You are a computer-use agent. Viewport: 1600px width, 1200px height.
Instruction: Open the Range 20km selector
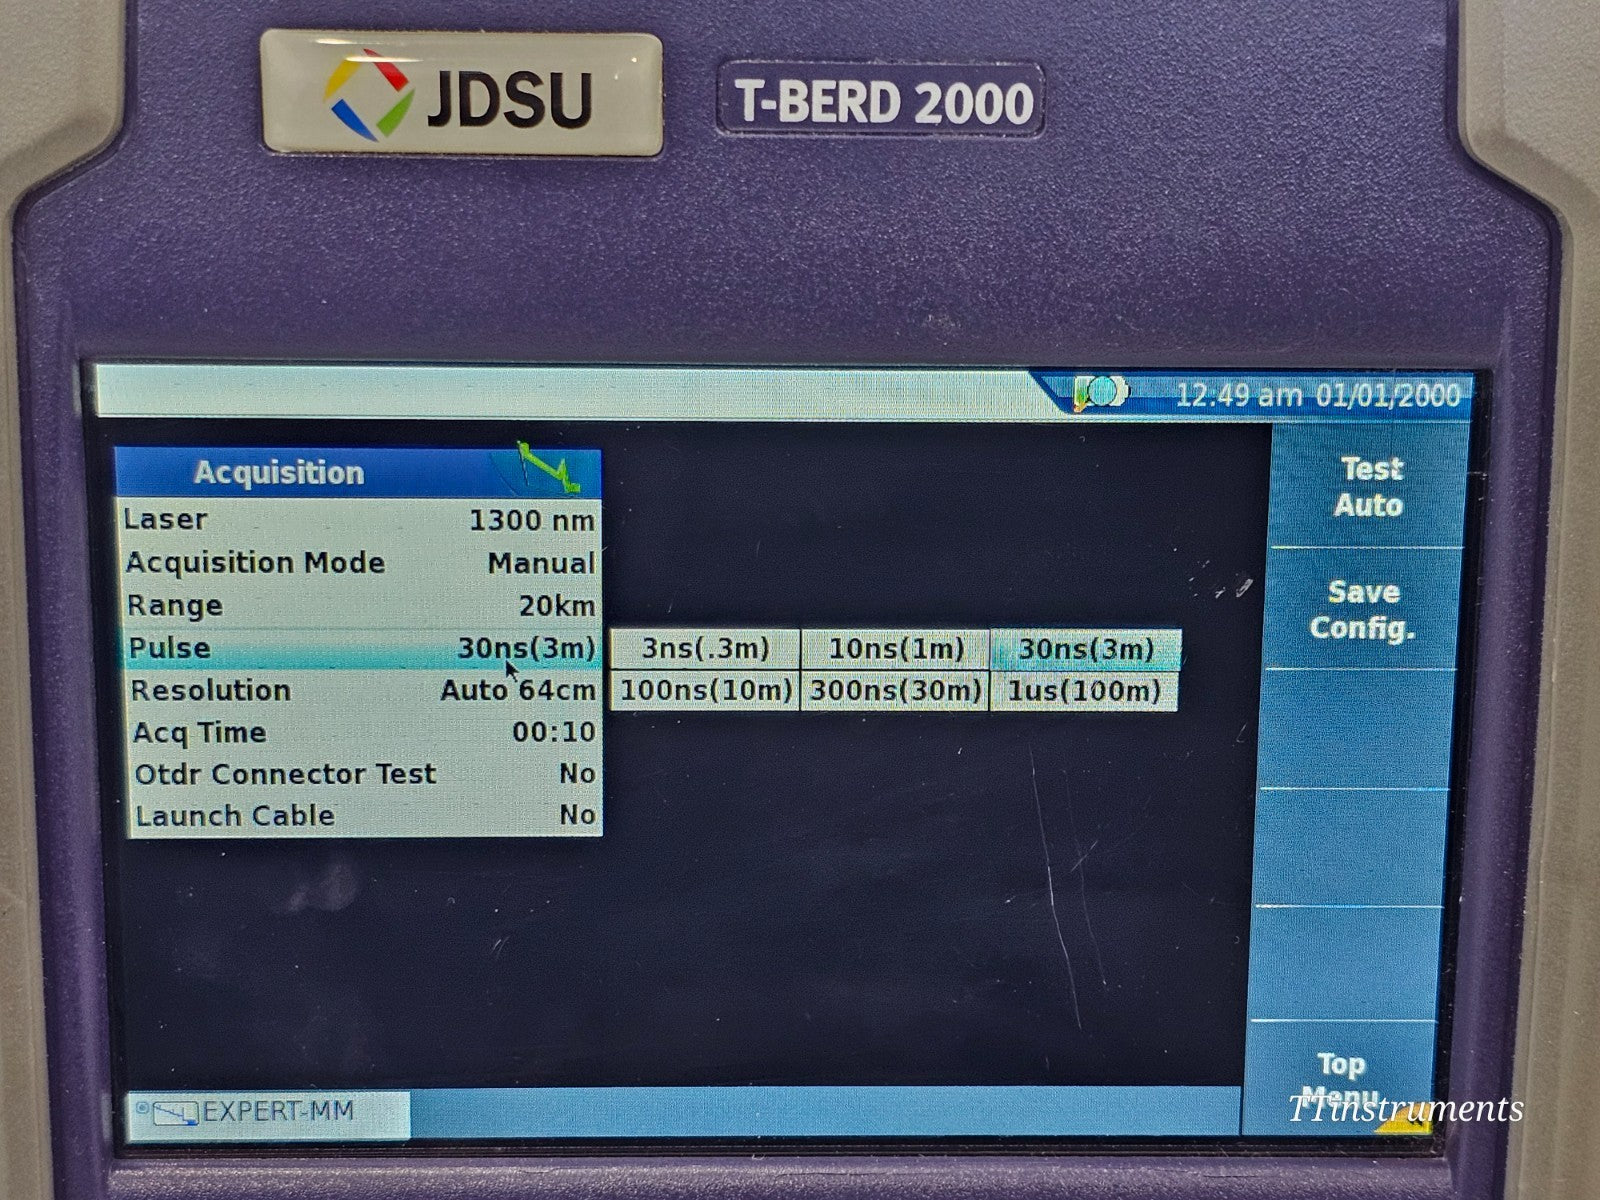(360, 605)
